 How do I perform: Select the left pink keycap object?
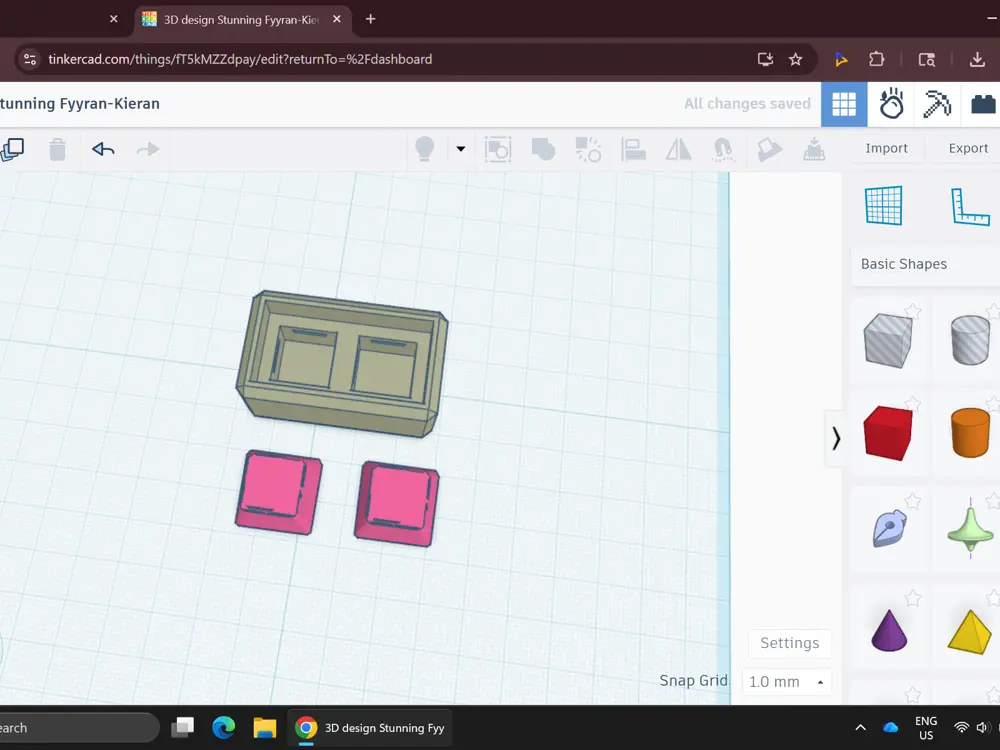[279, 492]
